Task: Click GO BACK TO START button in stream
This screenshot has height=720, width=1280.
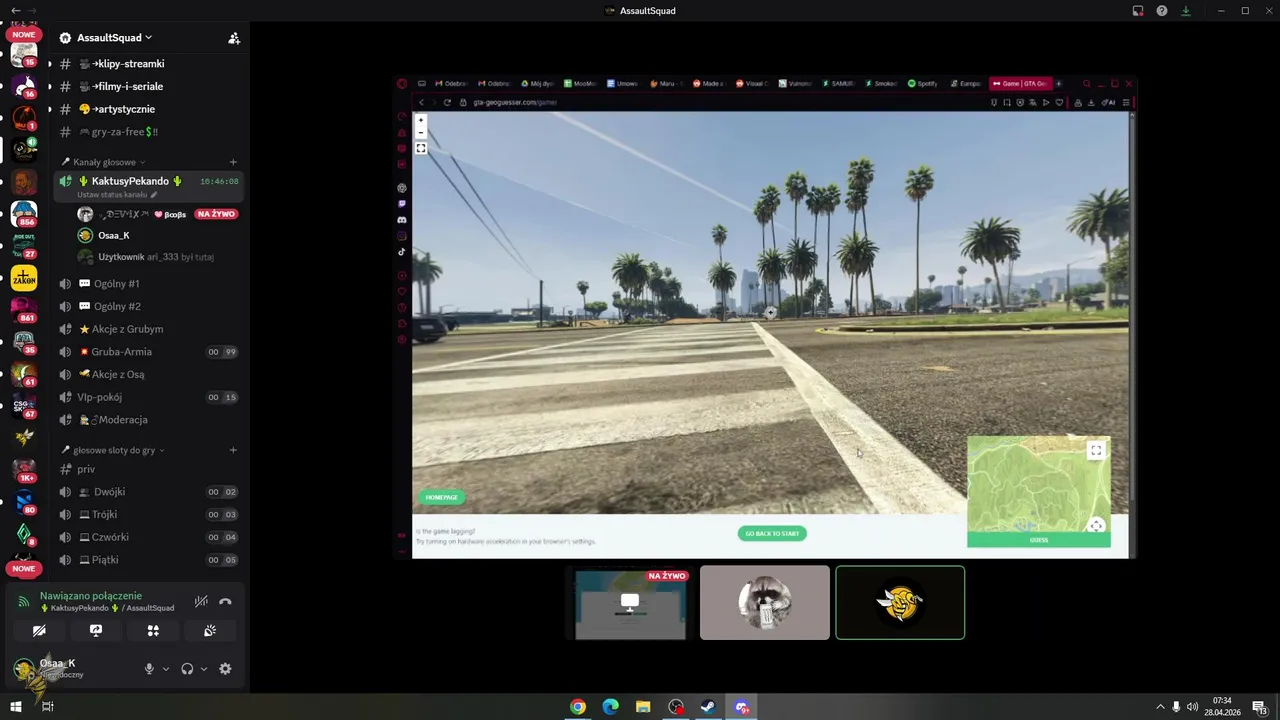Action: pyautogui.click(x=772, y=533)
